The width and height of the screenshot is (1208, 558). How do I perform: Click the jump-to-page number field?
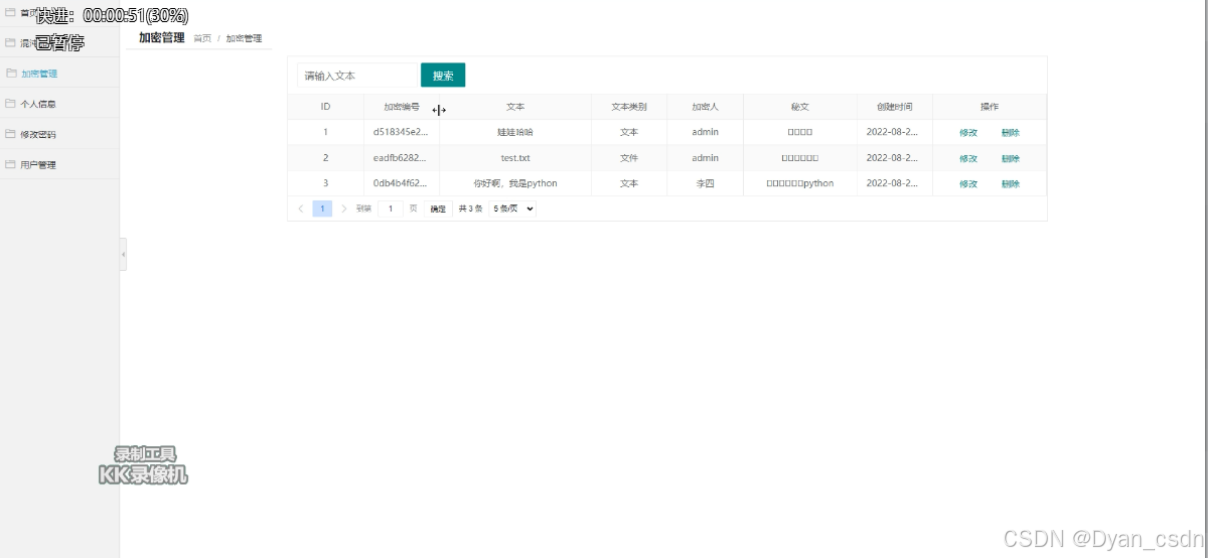[x=391, y=209]
